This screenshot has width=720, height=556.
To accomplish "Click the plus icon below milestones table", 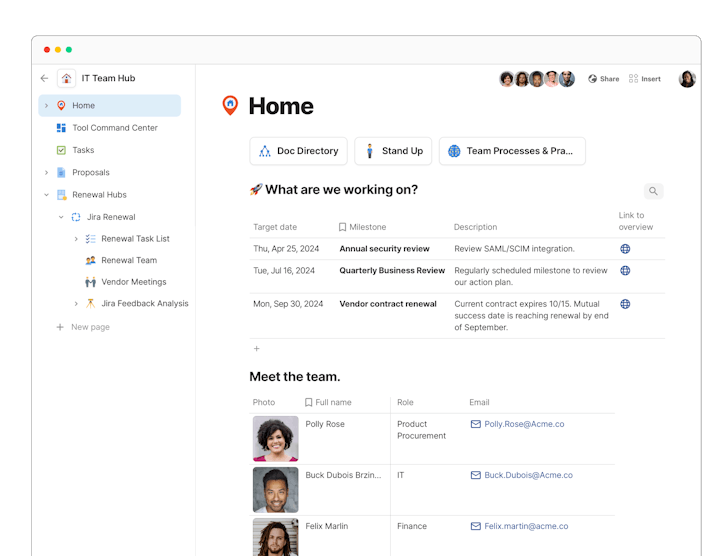I will (256, 349).
